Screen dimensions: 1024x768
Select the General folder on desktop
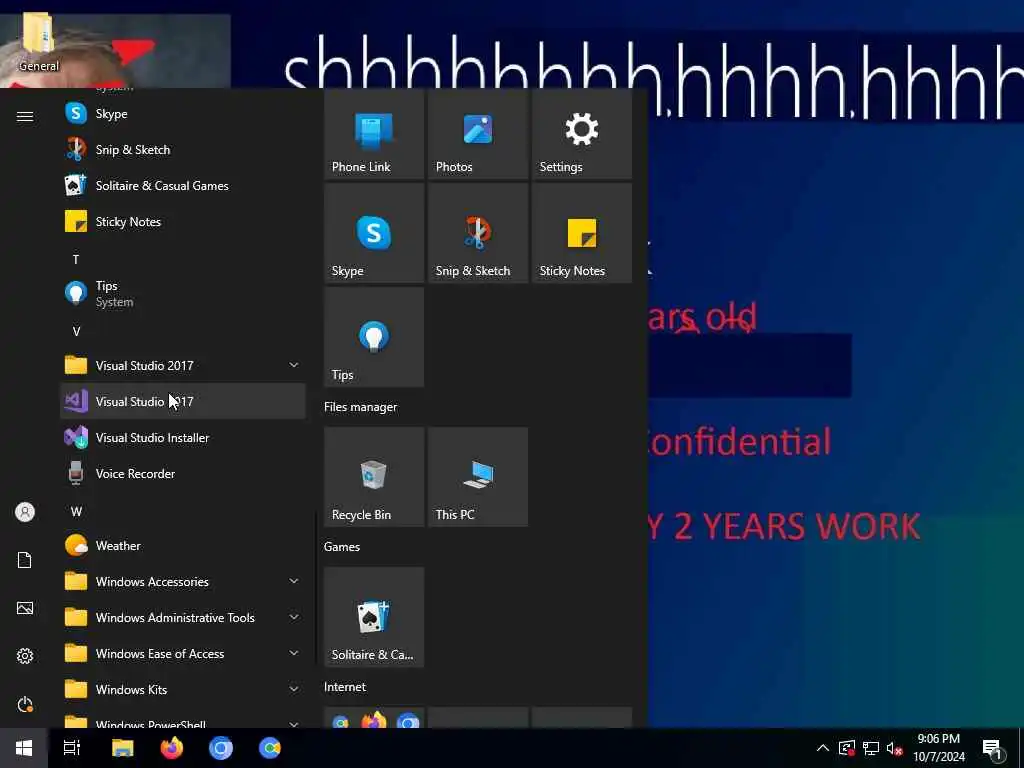coord(39,42)
